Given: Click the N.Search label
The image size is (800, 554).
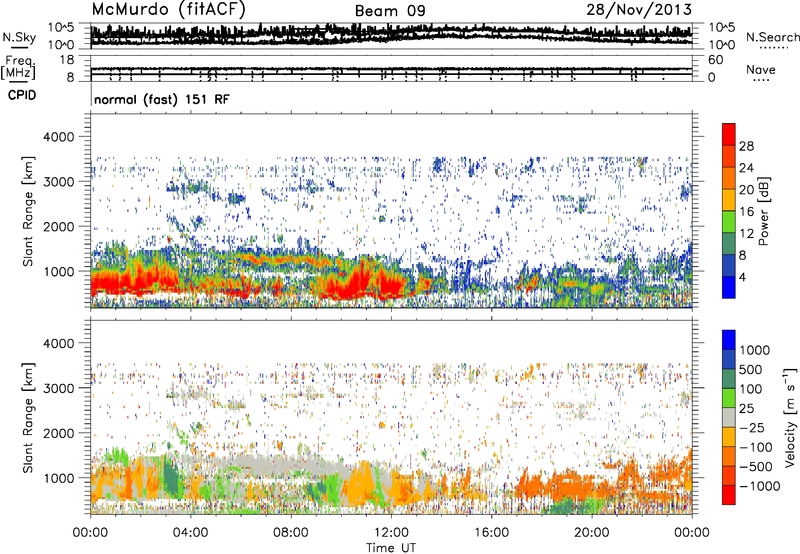Looking at the screenshot, I should (x=772, y=37).
